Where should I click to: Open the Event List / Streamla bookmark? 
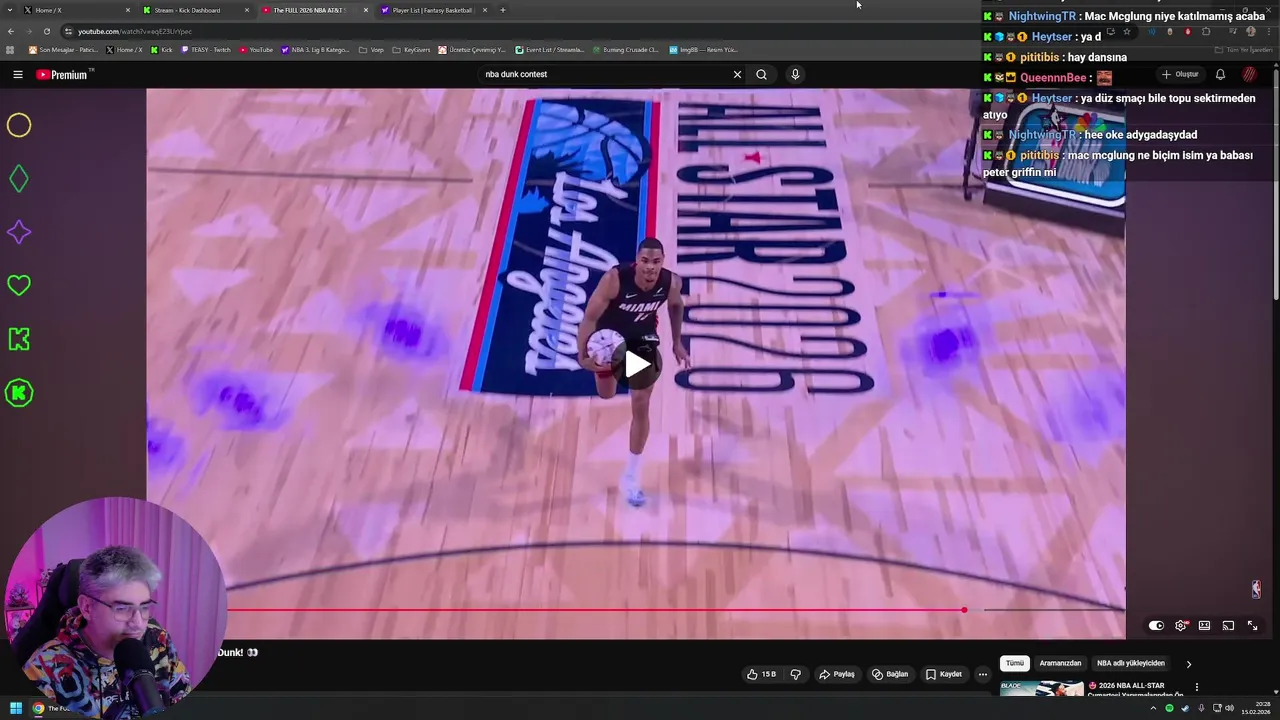tap(549, 50)
